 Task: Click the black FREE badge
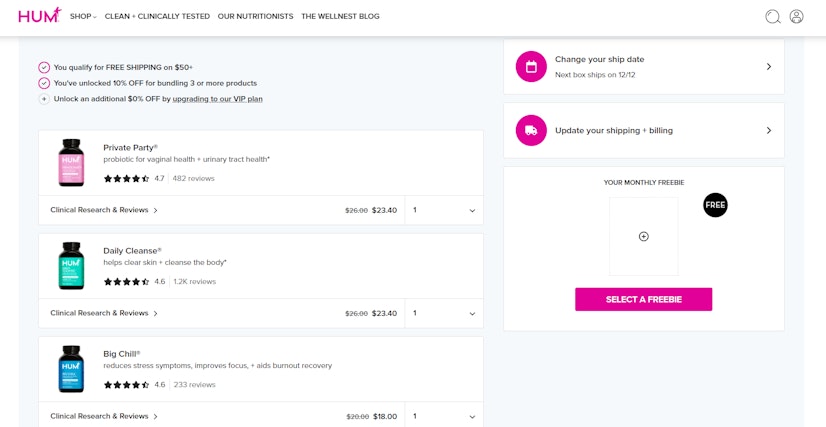715,205
